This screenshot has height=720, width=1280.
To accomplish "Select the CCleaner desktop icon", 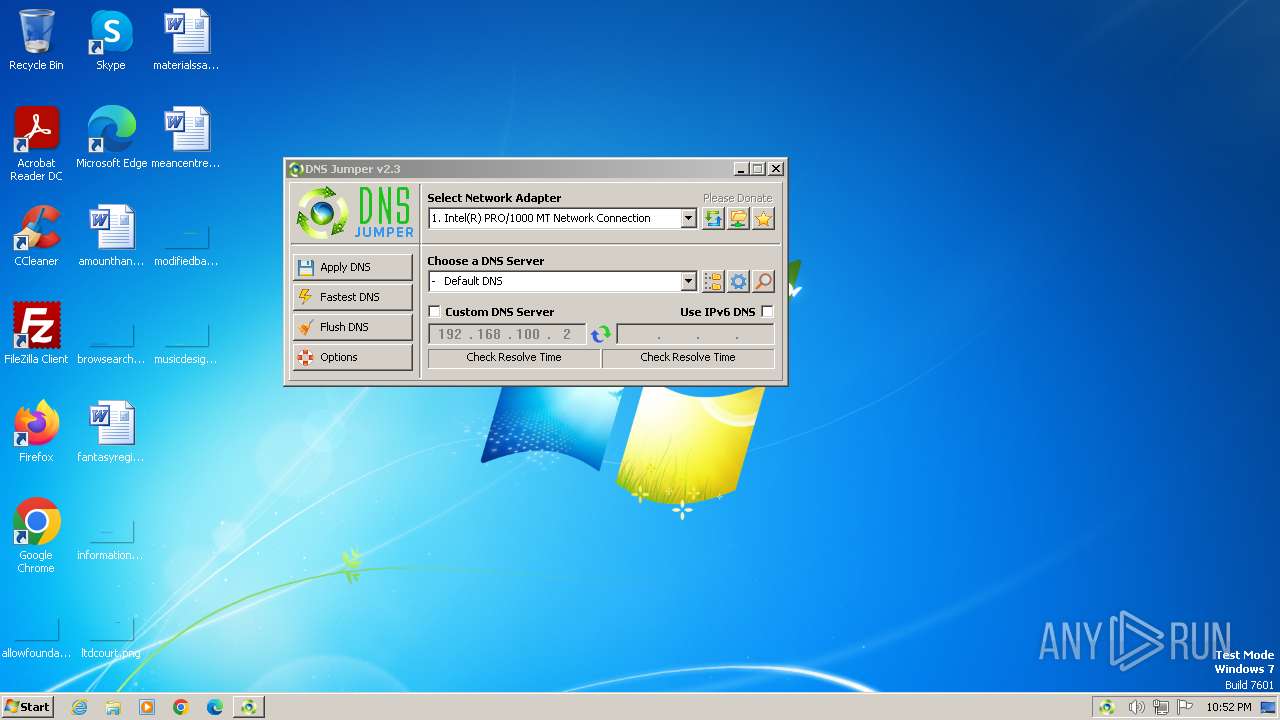I will (36, 236).
